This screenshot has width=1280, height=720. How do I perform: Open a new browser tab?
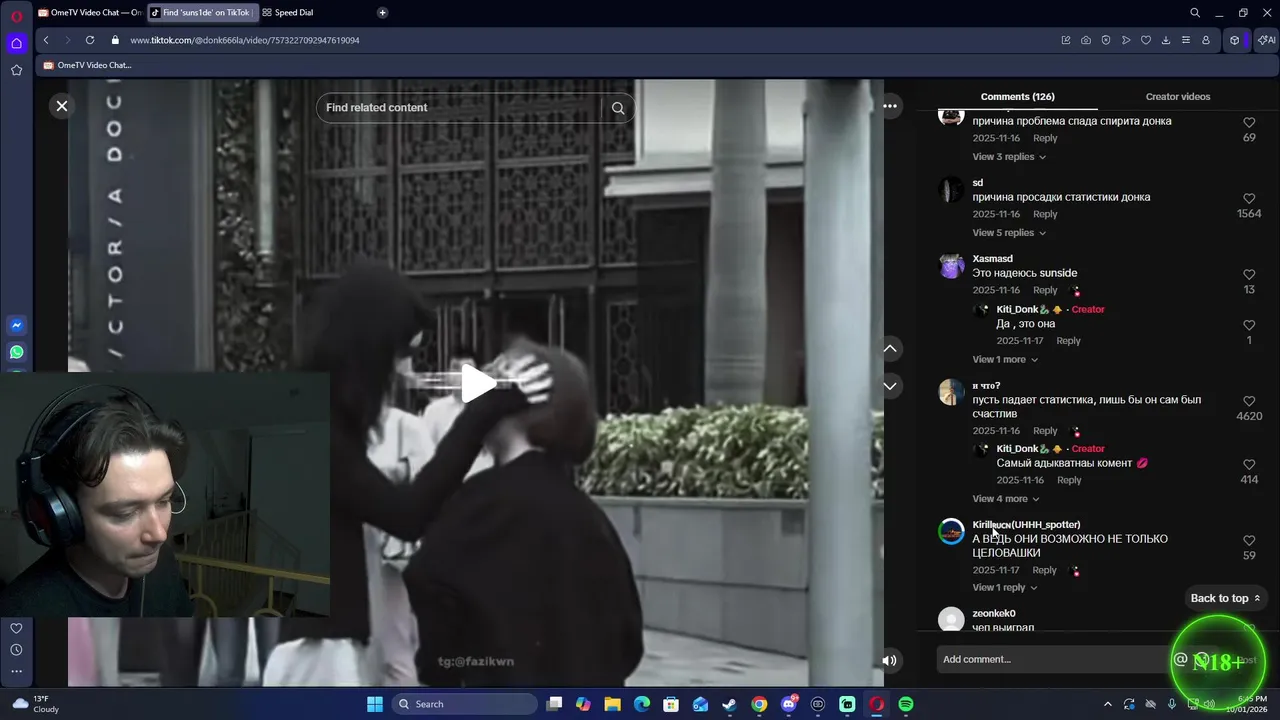point(382,13)
